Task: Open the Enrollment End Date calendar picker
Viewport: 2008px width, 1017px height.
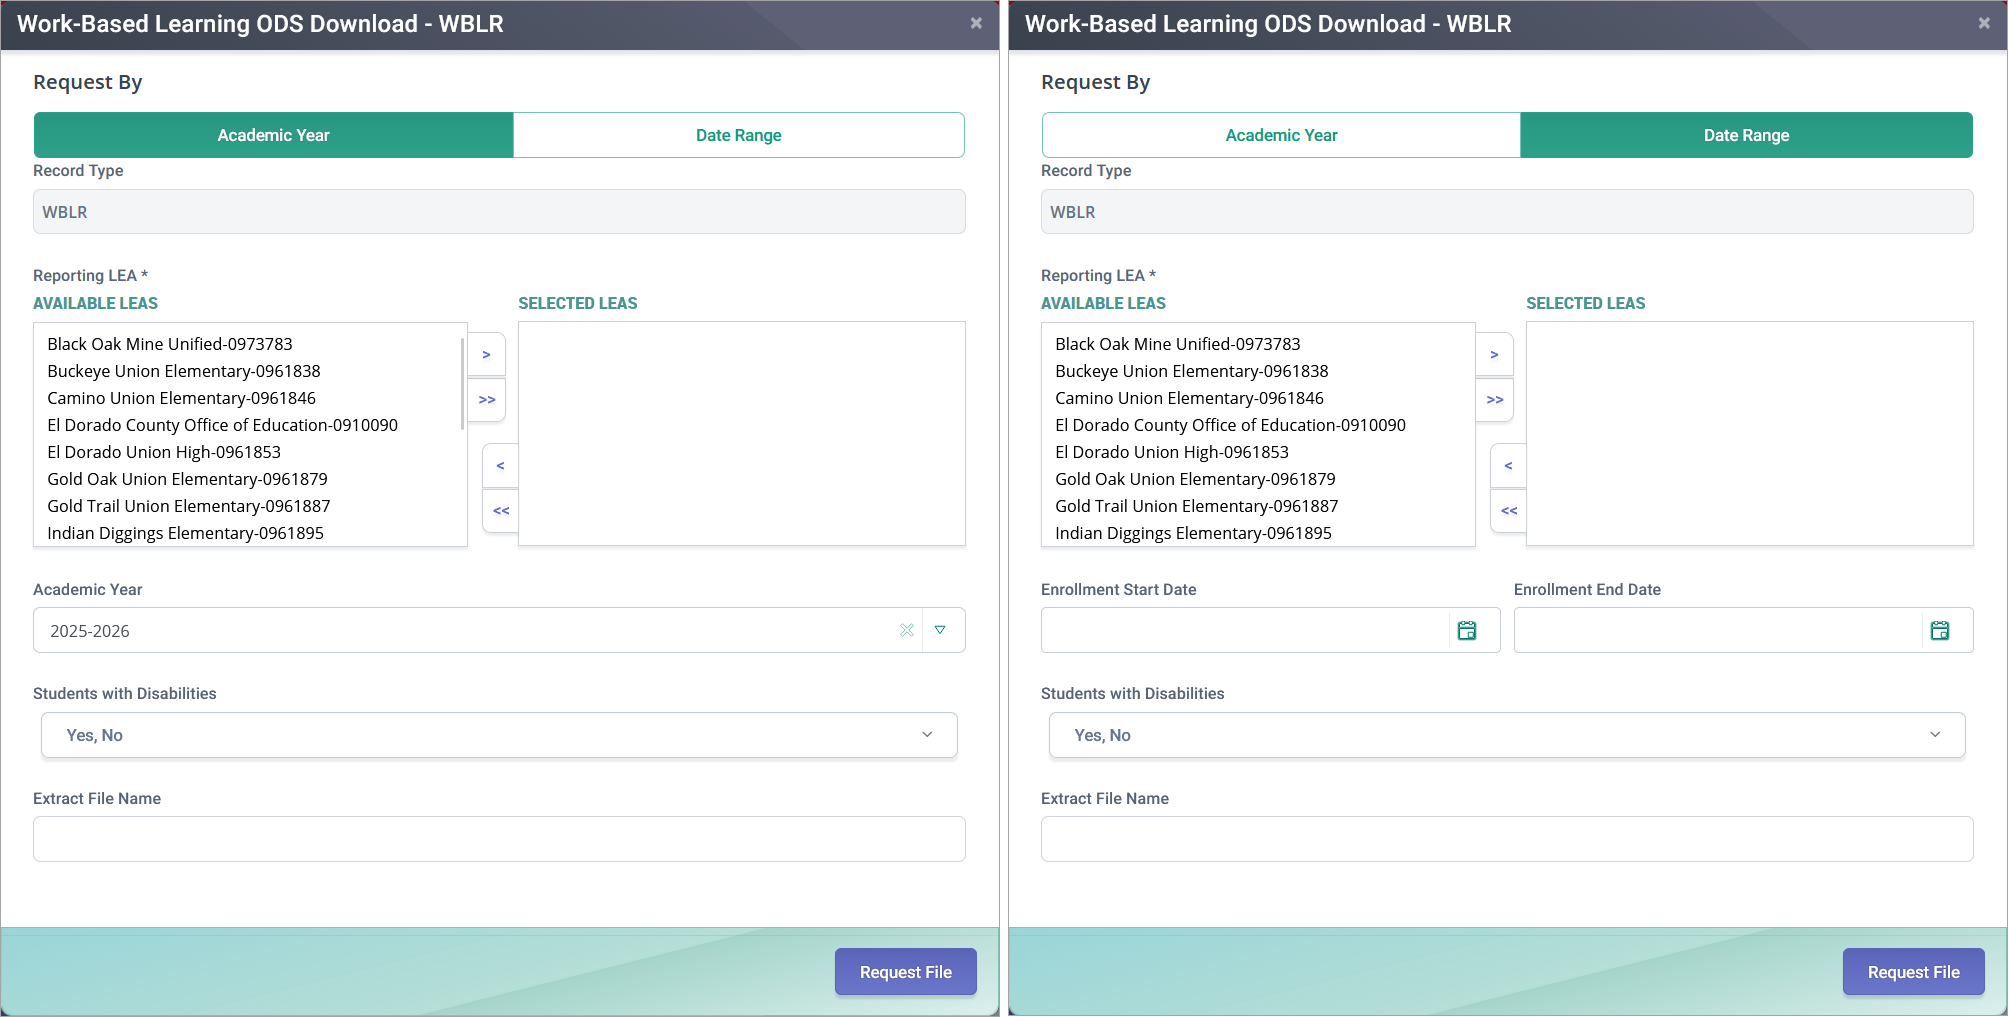Action: (1940, 630)
